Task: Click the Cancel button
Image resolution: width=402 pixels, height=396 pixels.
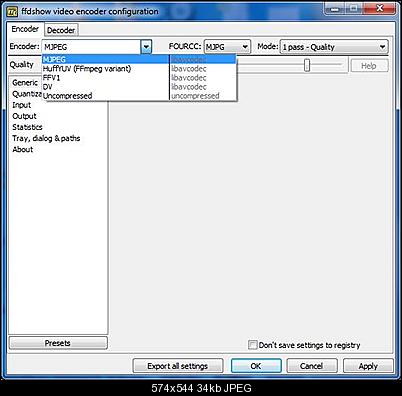Action: [x=312, y=366]
